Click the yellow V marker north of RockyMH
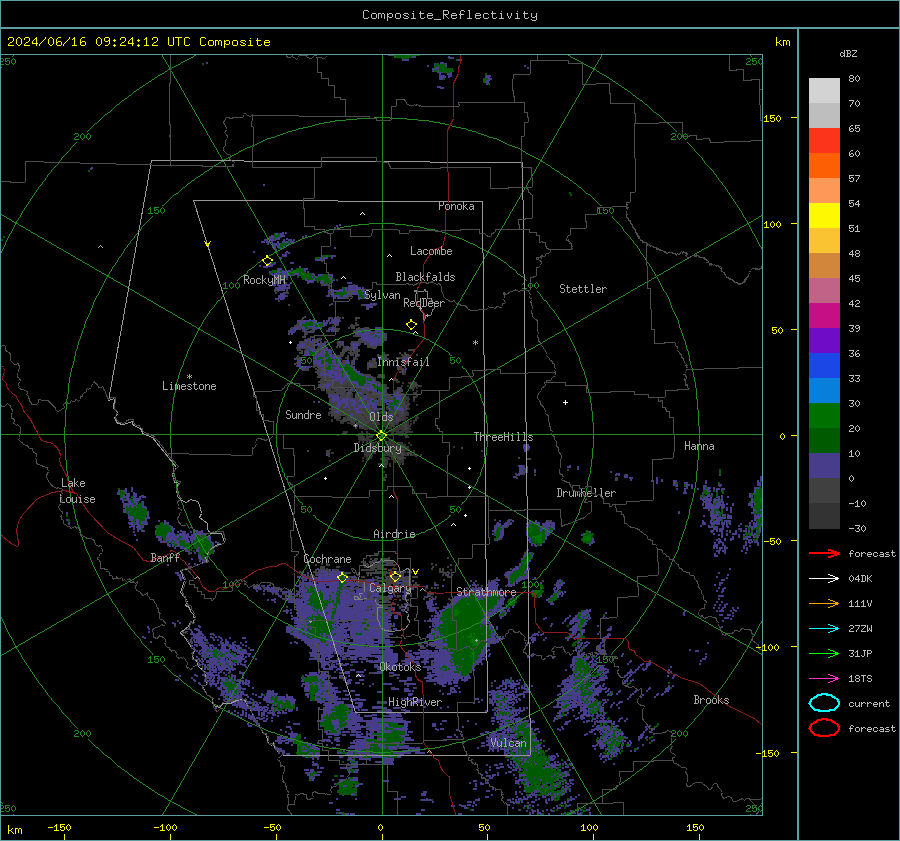The height and width of the screenshot is (841, 900). point(208,244)
